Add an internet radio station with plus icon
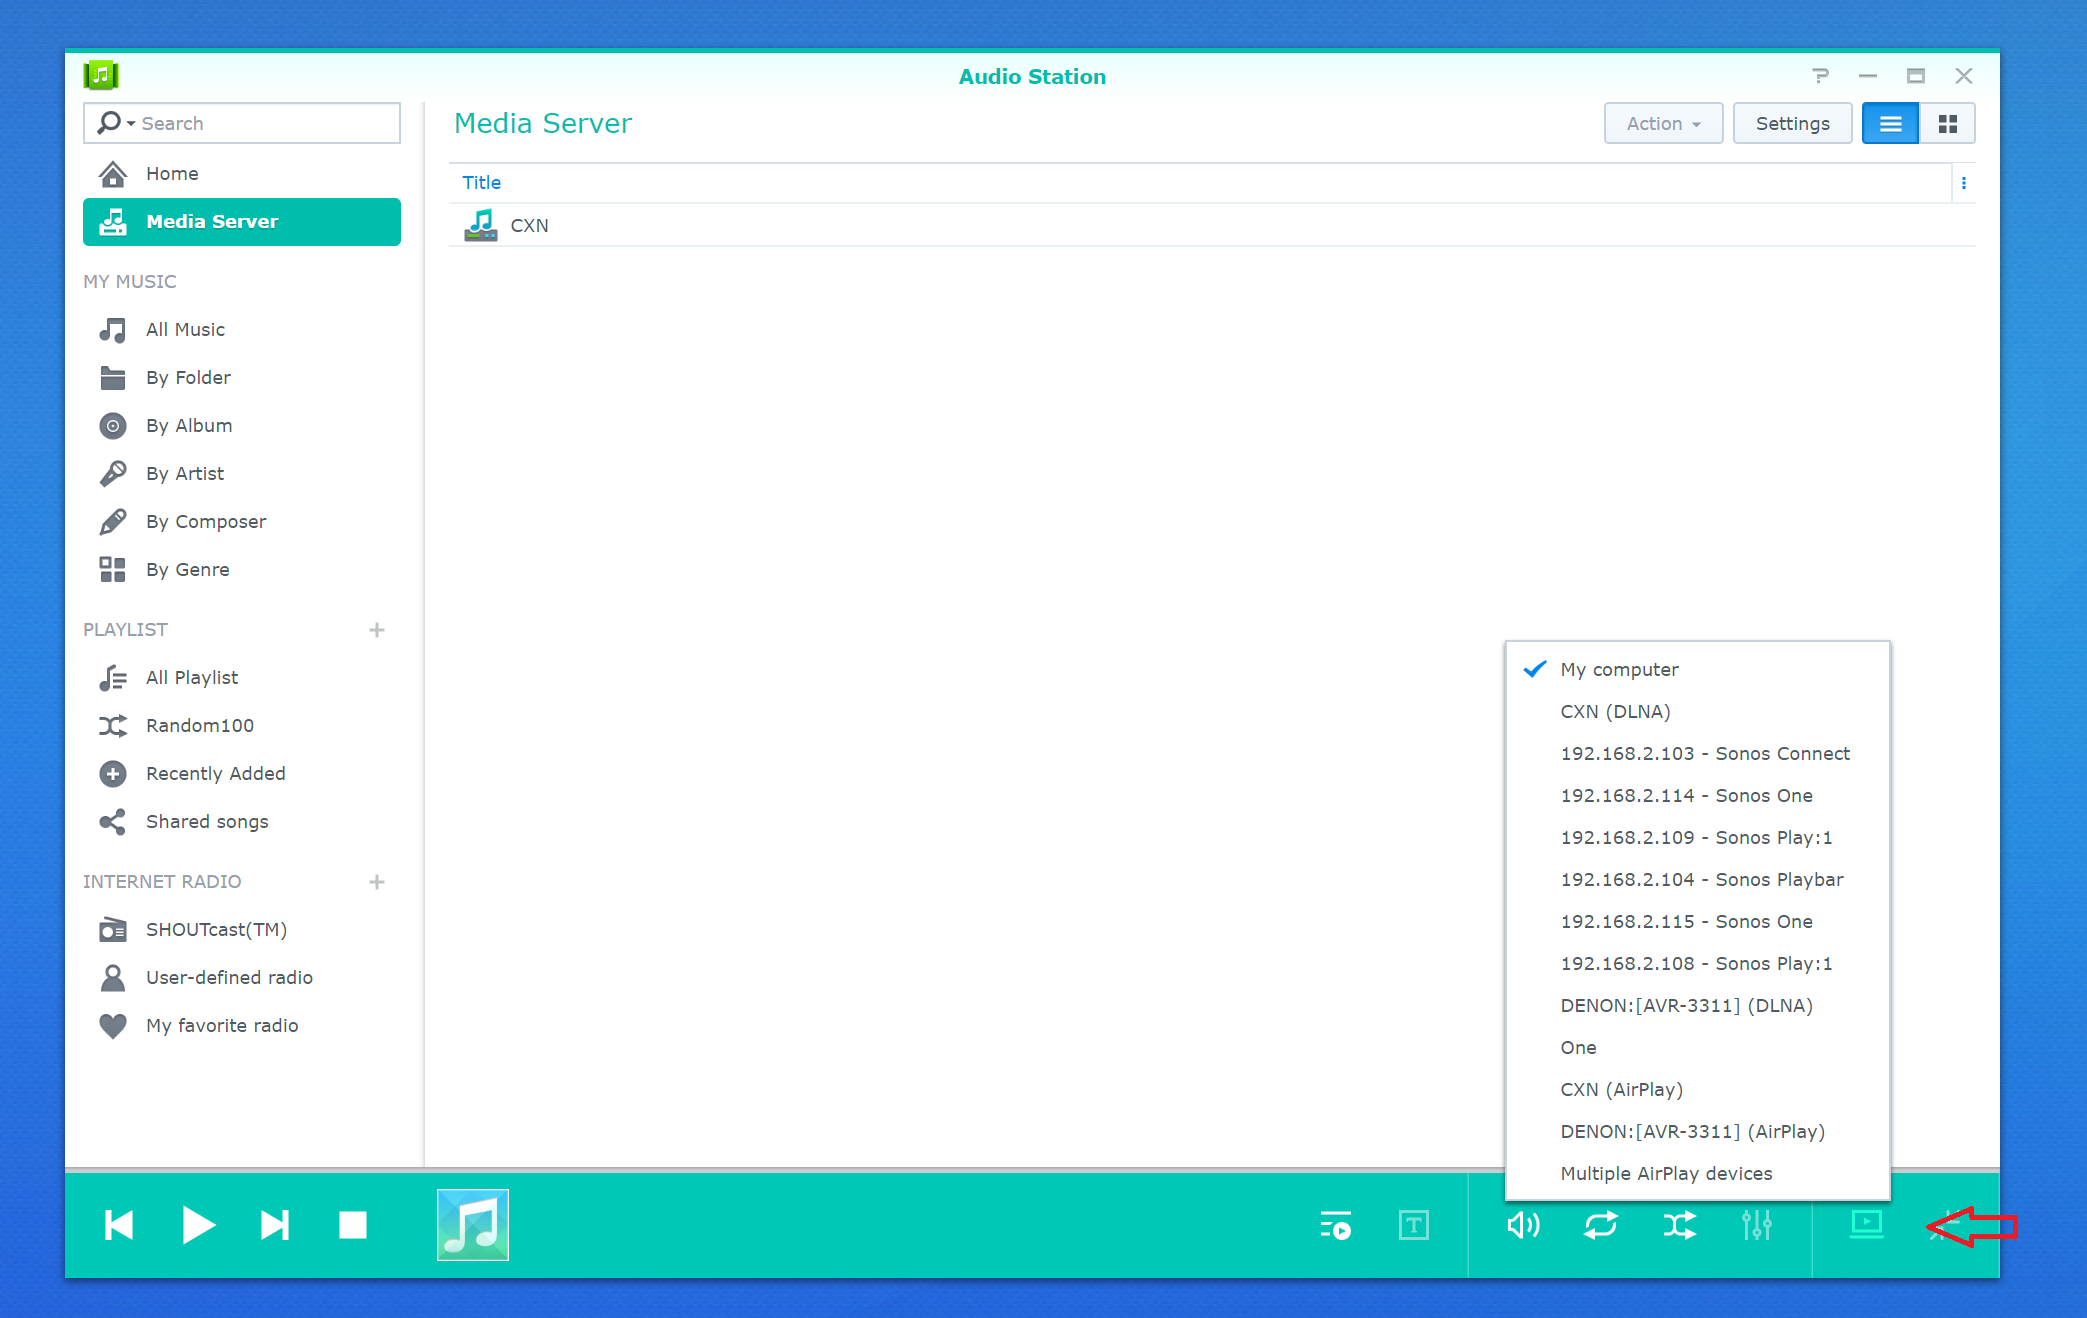Image resolution: width=2087 pixels, height=1318 pixels. [377, 882]
